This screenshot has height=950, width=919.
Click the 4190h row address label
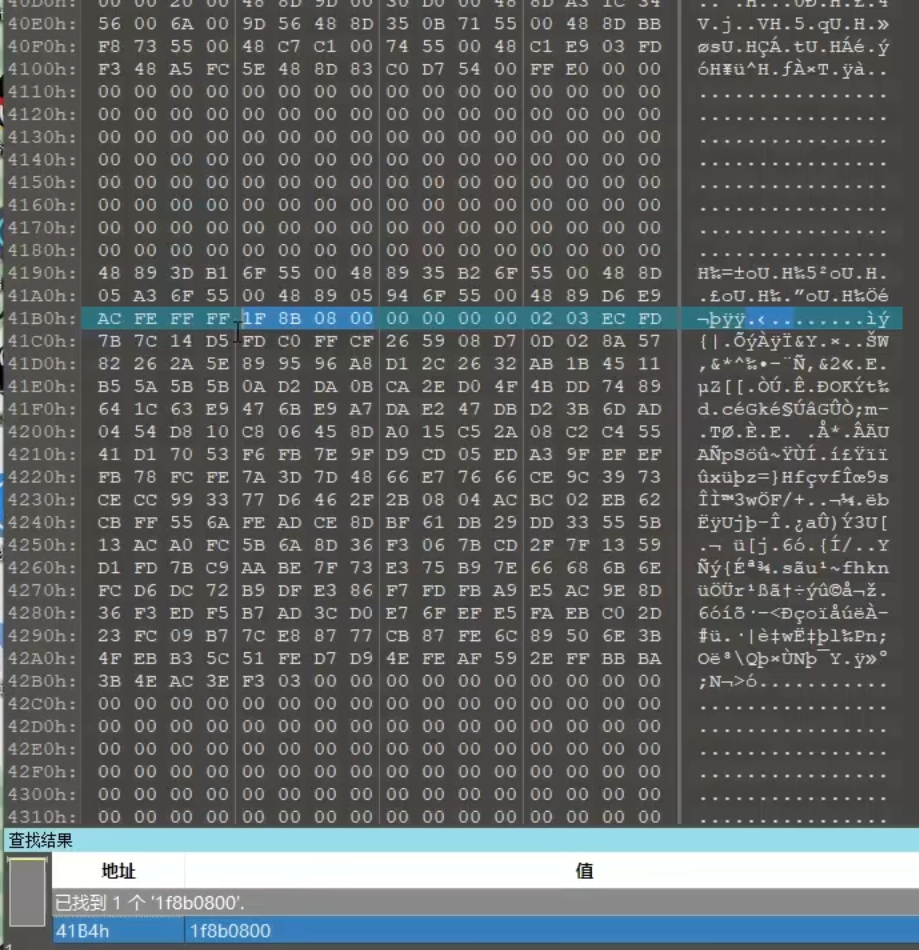[x=43, y=274]
